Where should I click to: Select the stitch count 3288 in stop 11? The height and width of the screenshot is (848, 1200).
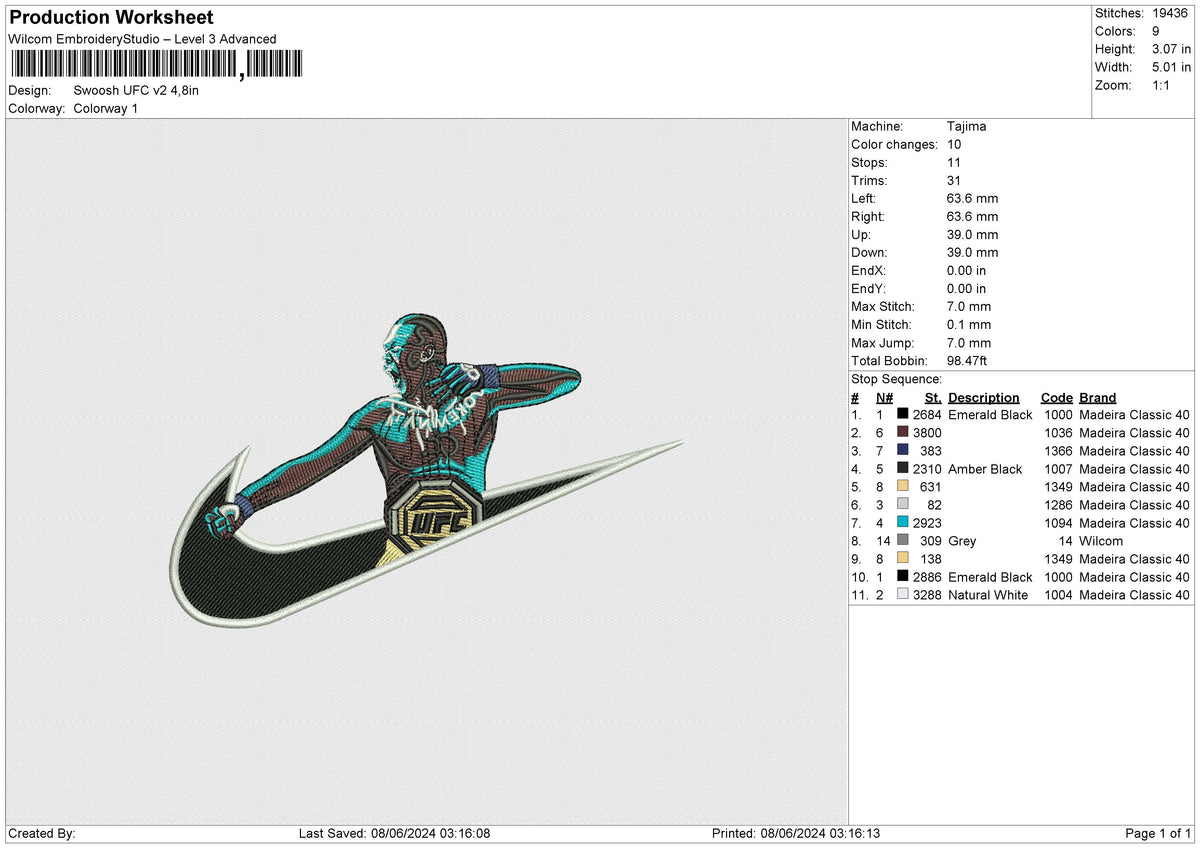(927, 595)
